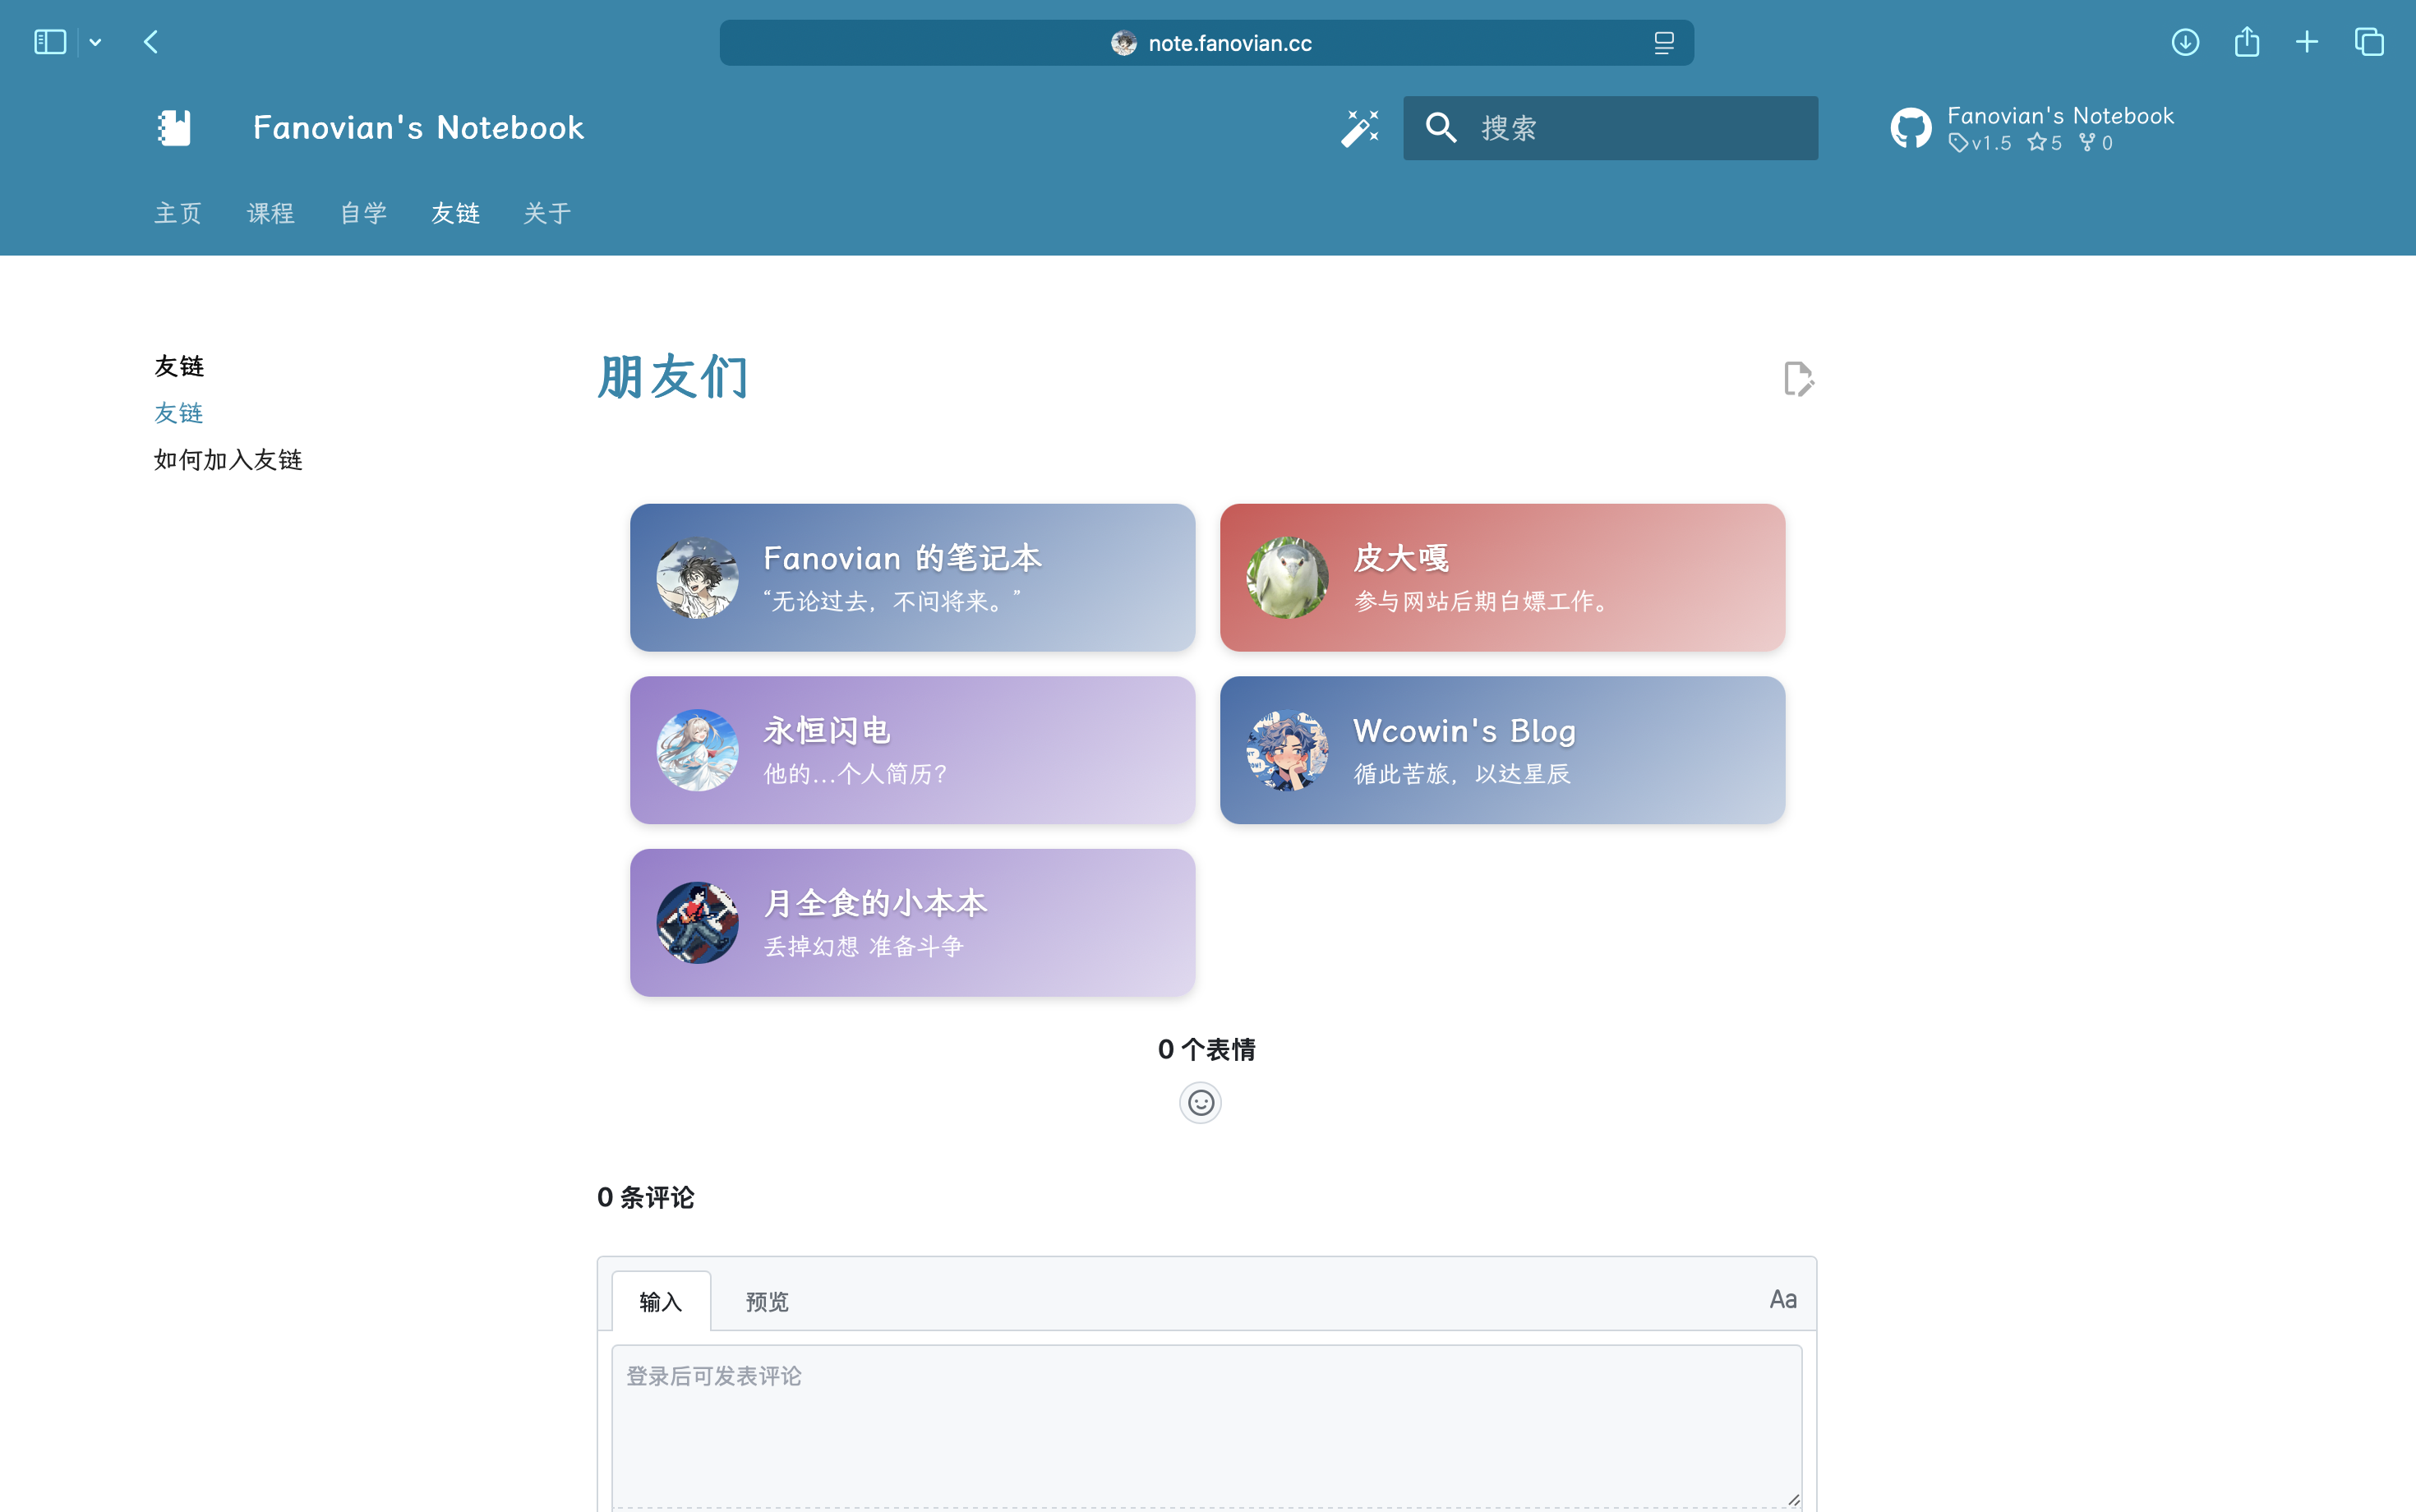The width and height of the screenshot is (2416, 1512).
Task: Click the edit this page icon
Action: tap(1798, 379)
